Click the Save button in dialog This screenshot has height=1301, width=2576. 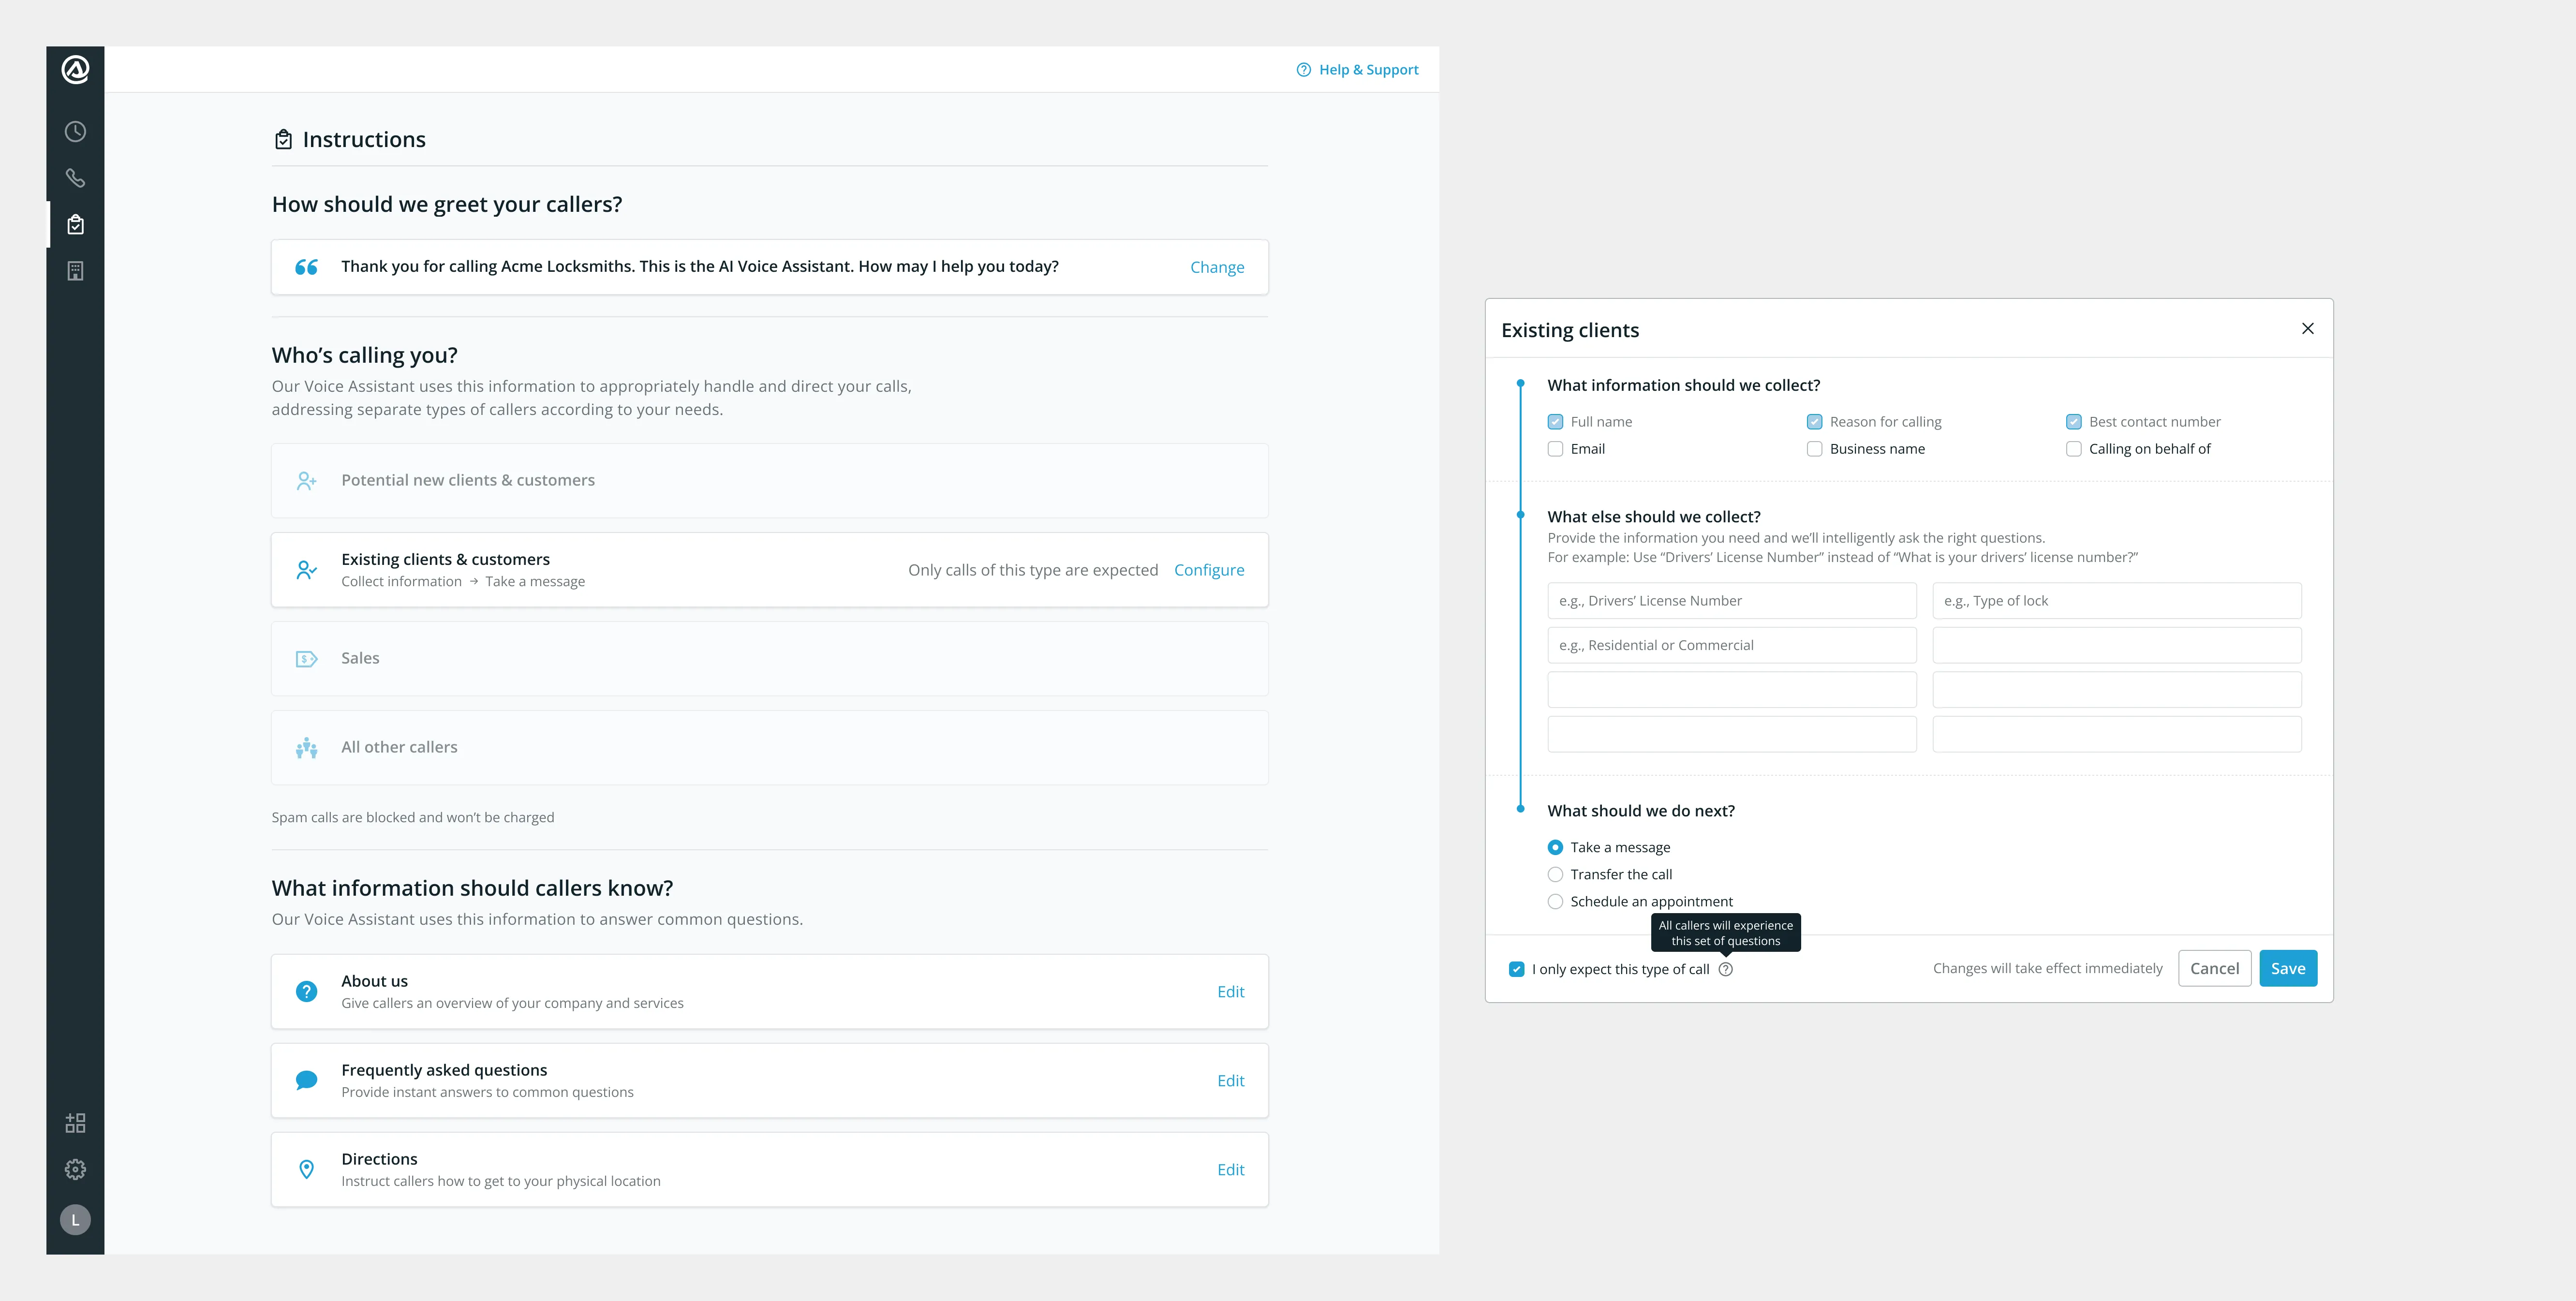coord(2288,968)
